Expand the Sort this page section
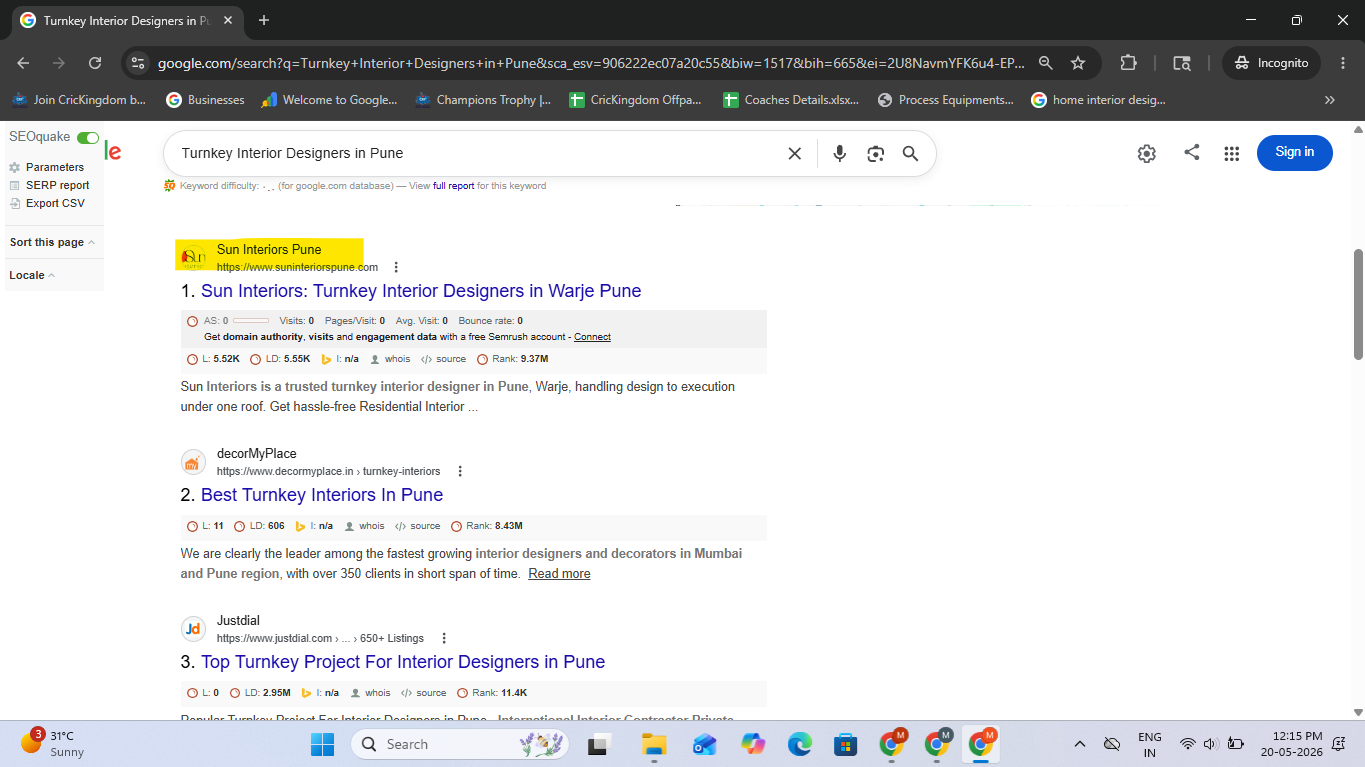The height and width of the screenshot is (767, 1365). [53, 242]
